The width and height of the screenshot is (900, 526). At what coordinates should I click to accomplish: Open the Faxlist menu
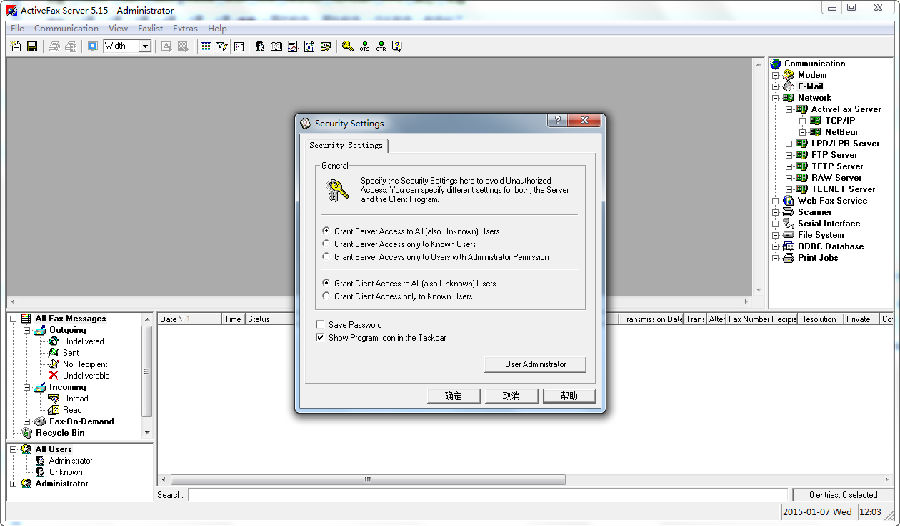click(x=150, y=28)
